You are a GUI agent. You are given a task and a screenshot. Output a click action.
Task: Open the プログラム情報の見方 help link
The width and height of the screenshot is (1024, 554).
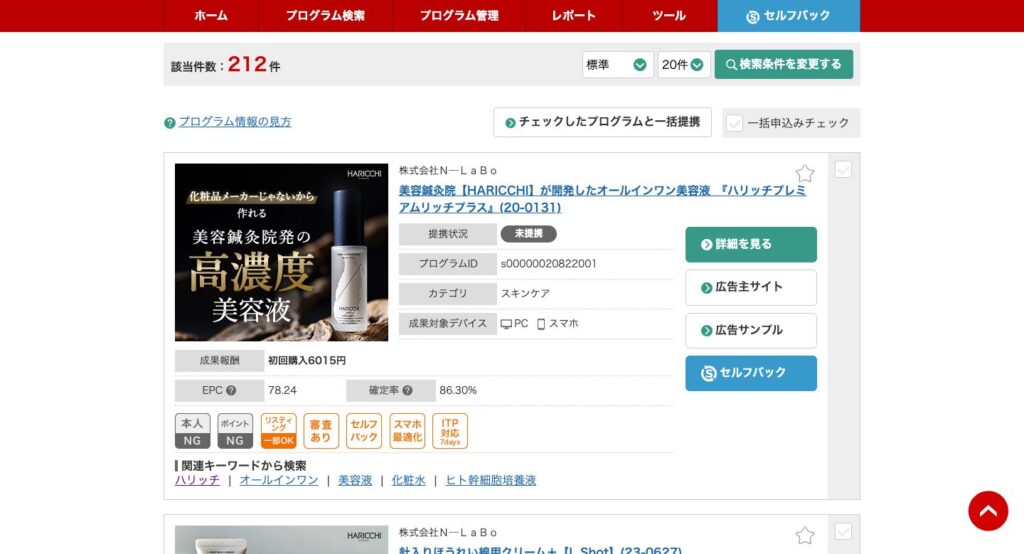coord(235,122)
